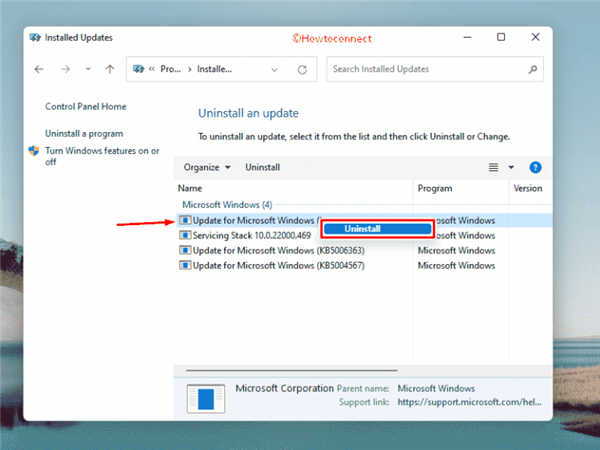Change the view layout icon
The image size is (600, 450).
click(x=493, y=167)
